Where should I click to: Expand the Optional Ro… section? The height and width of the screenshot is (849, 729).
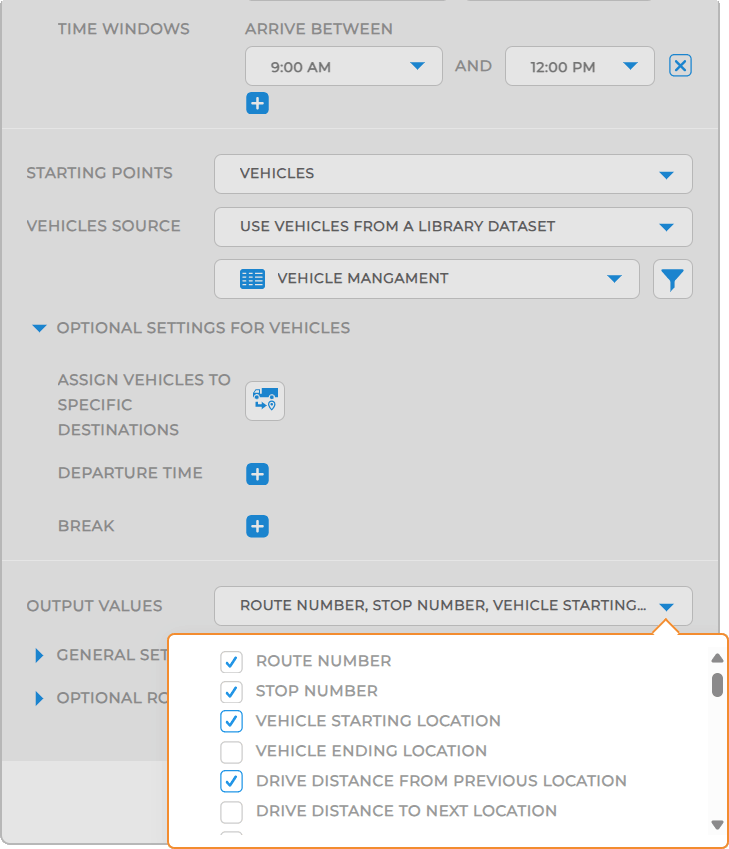coord(39,698)
